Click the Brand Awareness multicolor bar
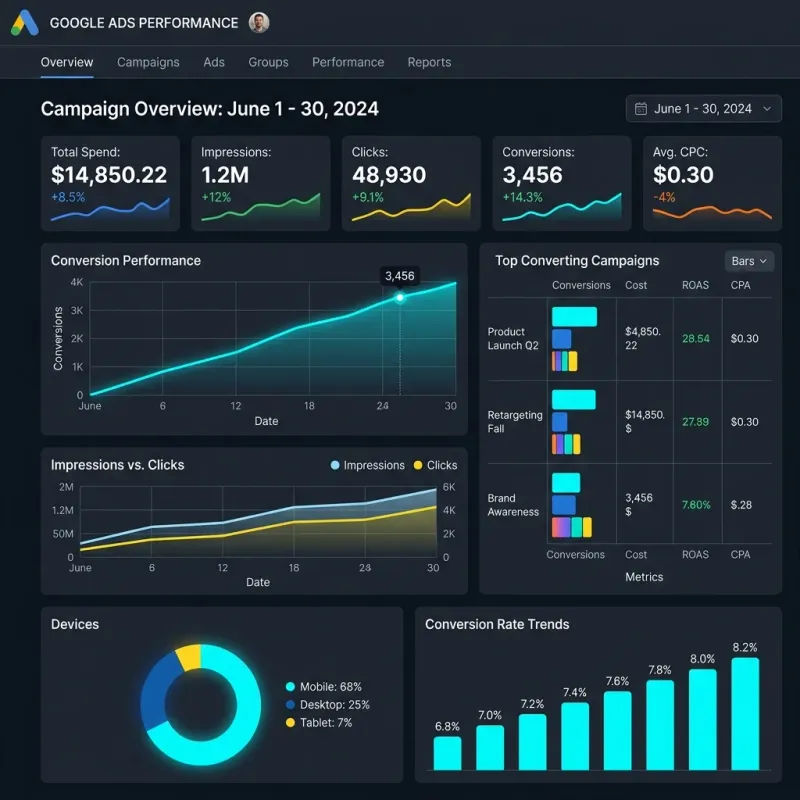Image resolution: width=800 pixels, height=800 pixels. tap(572, 528)
